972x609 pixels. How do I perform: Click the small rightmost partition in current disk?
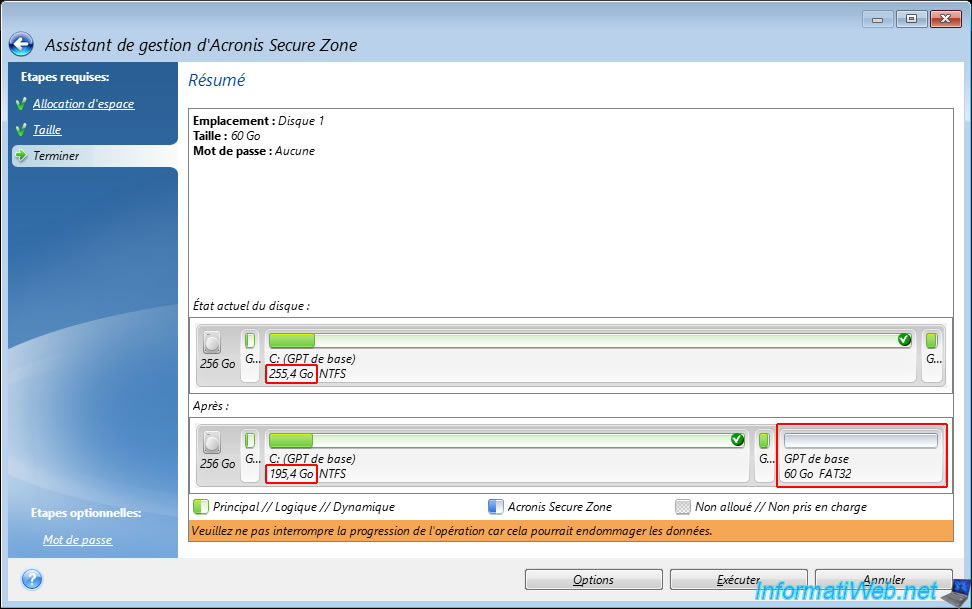(932, 355)
